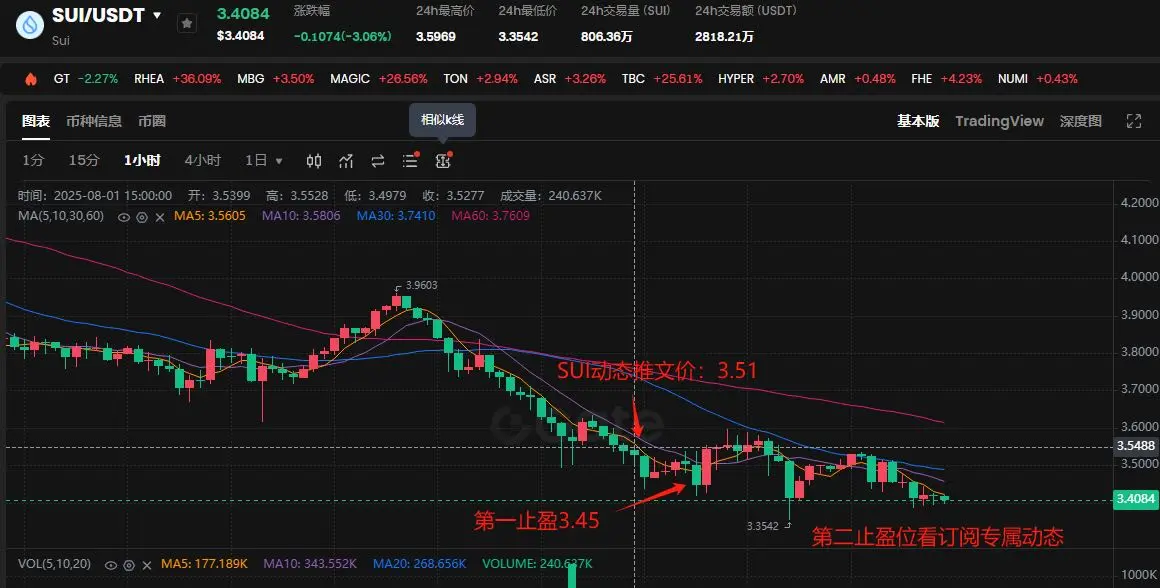1160x588 pixels.
Task: Open the ASR ticker +3.26%
Action: tap(570, 78)
